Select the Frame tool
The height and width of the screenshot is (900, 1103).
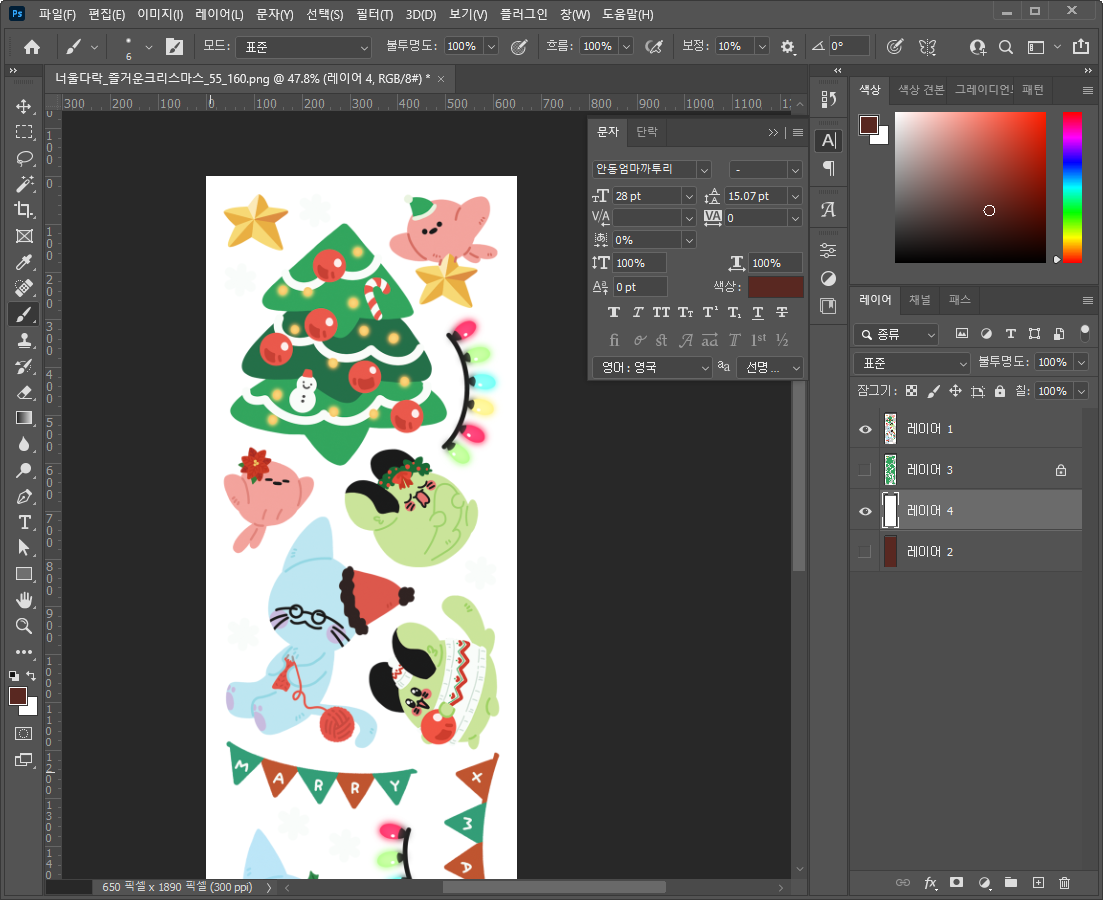click(x=24, y=236)
